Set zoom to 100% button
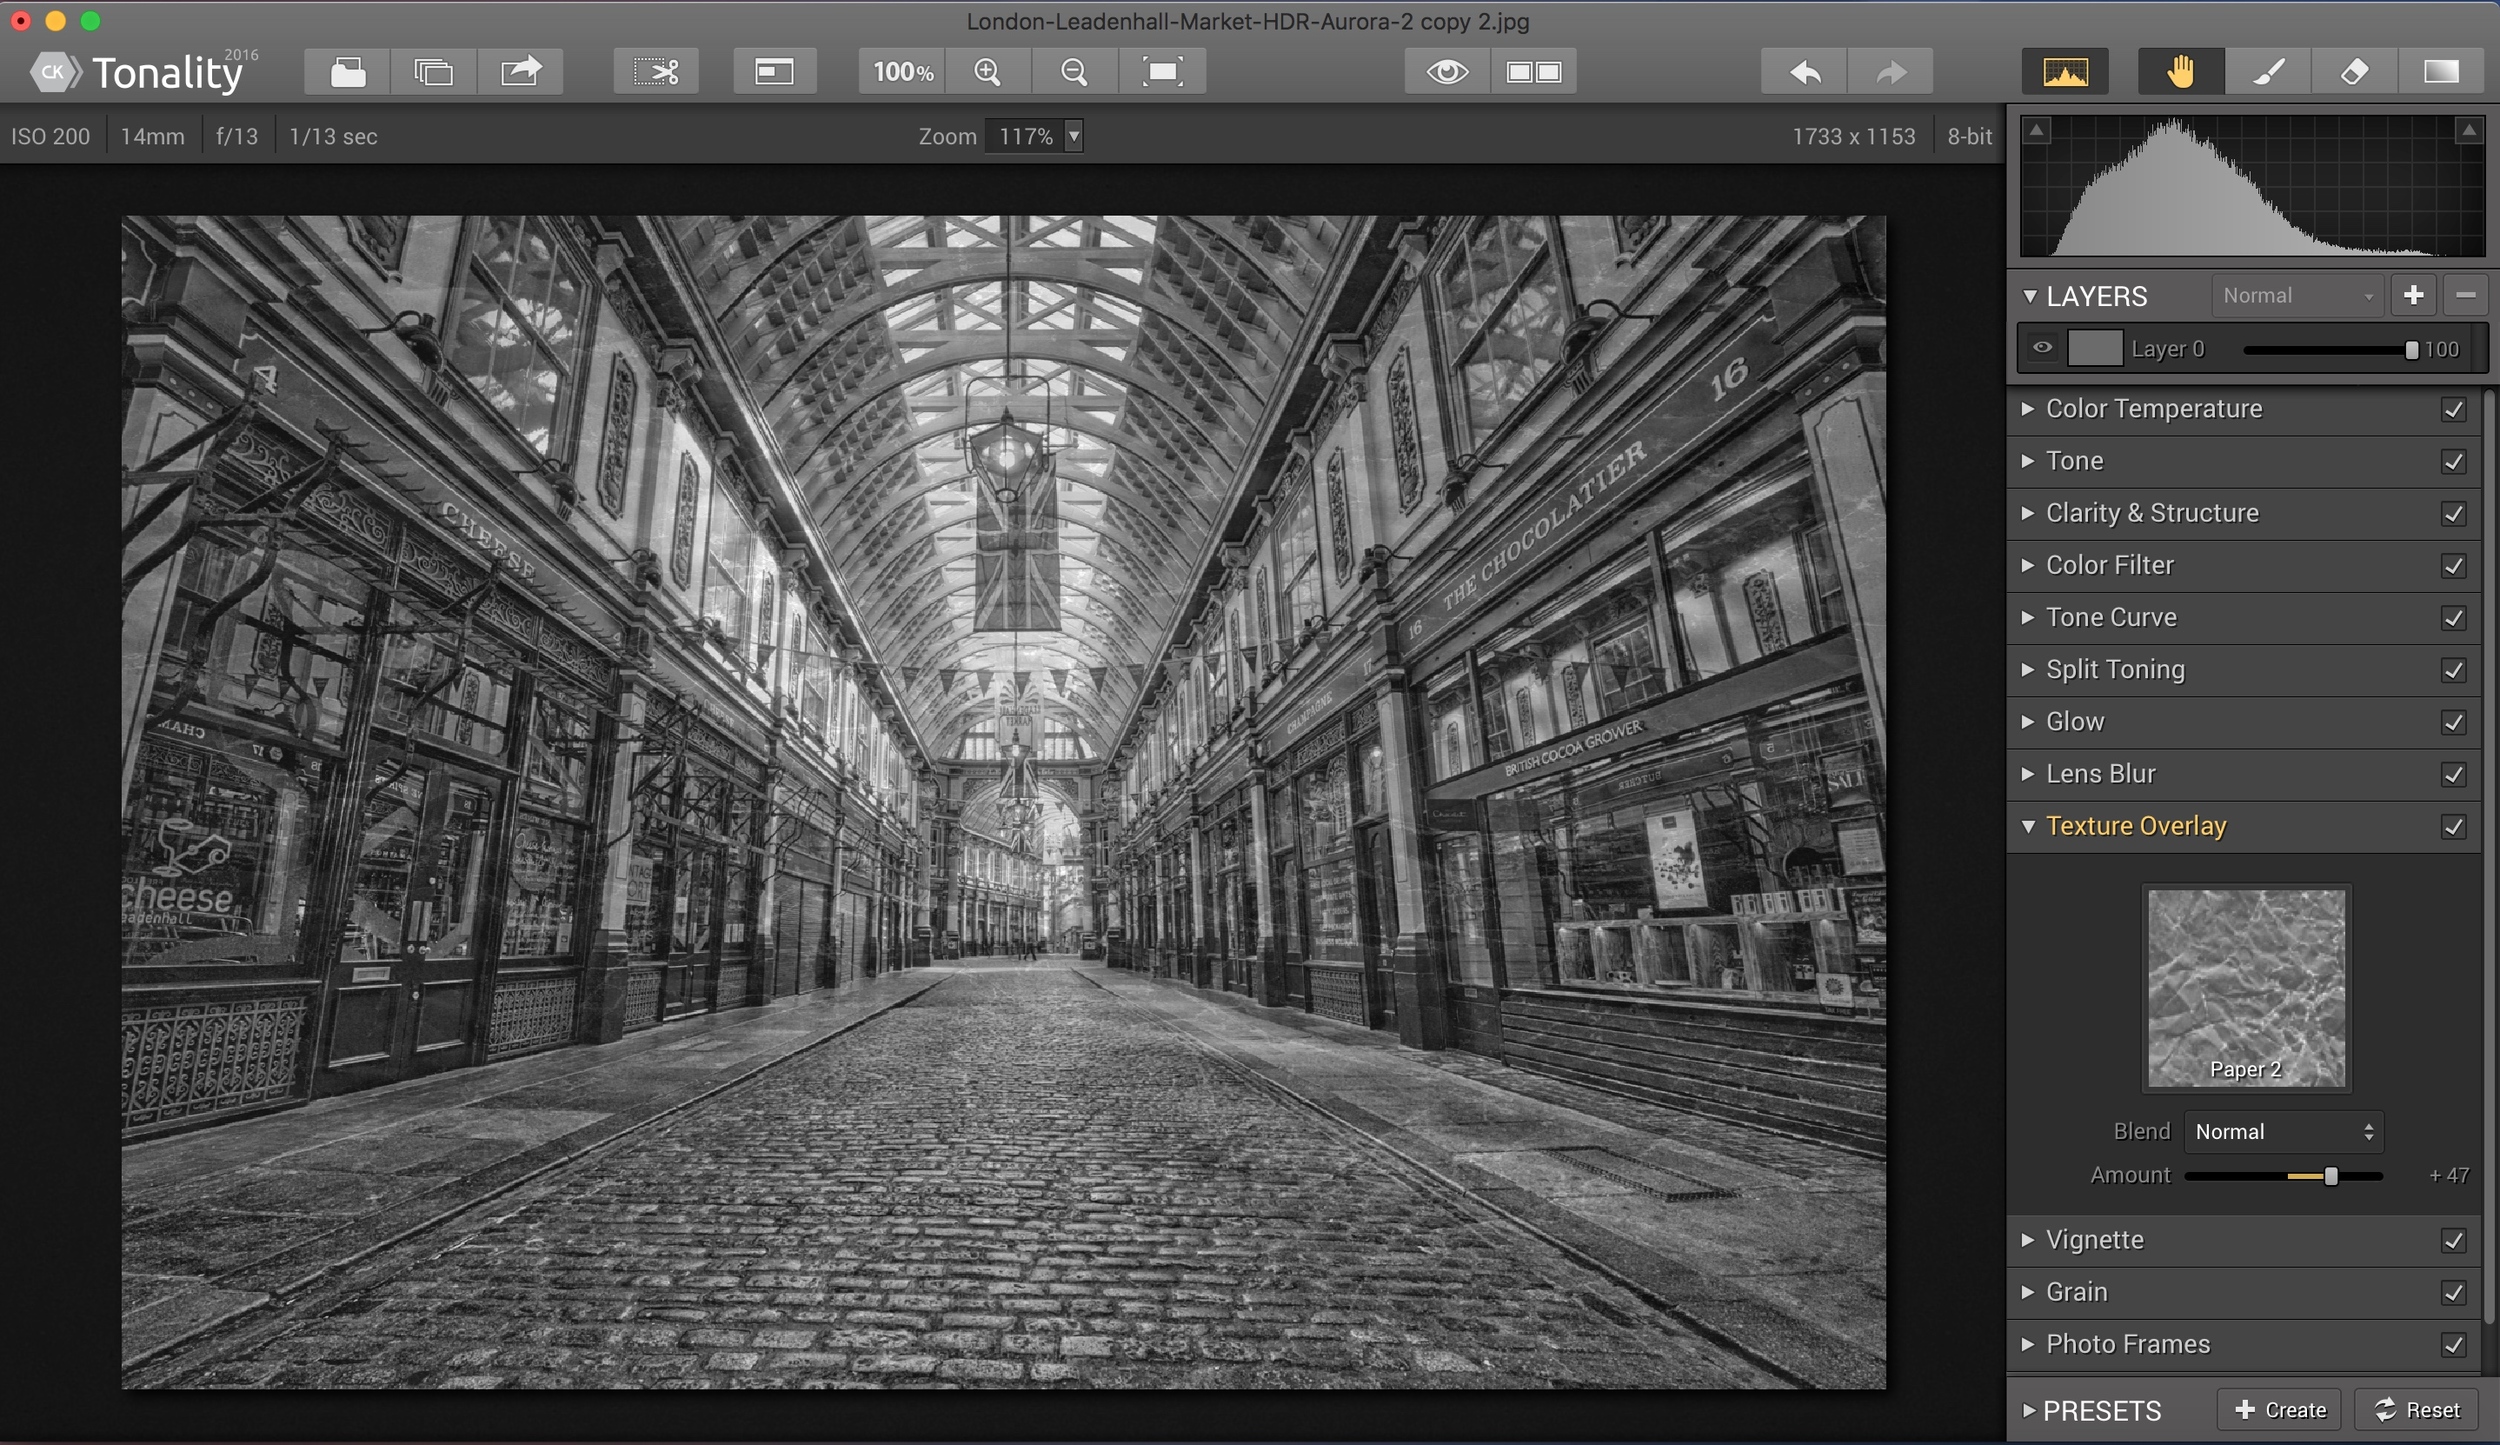 coord(902,72)
